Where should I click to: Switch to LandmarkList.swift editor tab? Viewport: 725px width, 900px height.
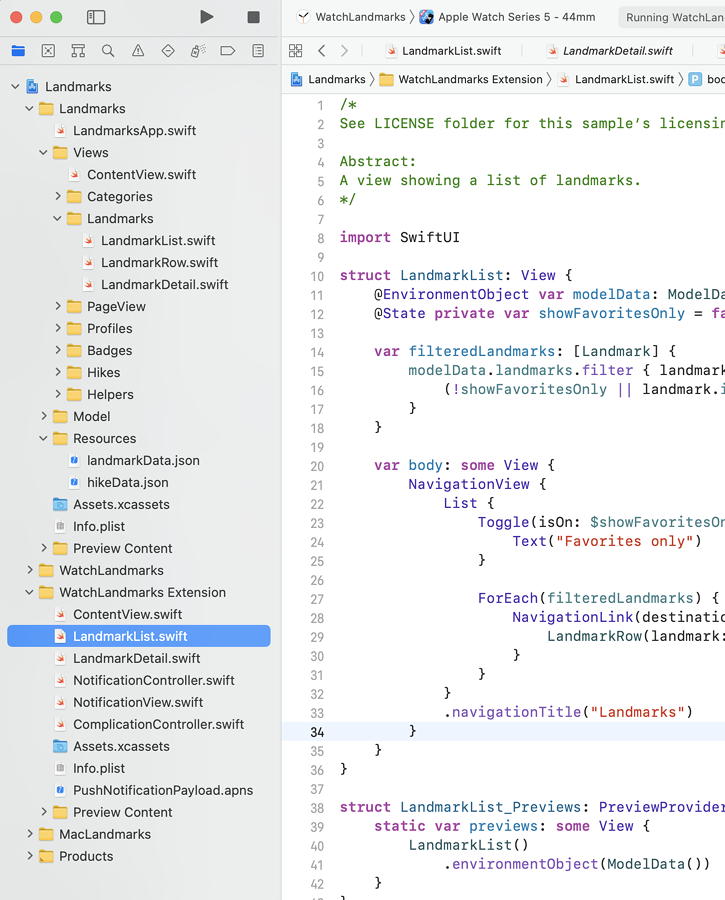[444, 51]
